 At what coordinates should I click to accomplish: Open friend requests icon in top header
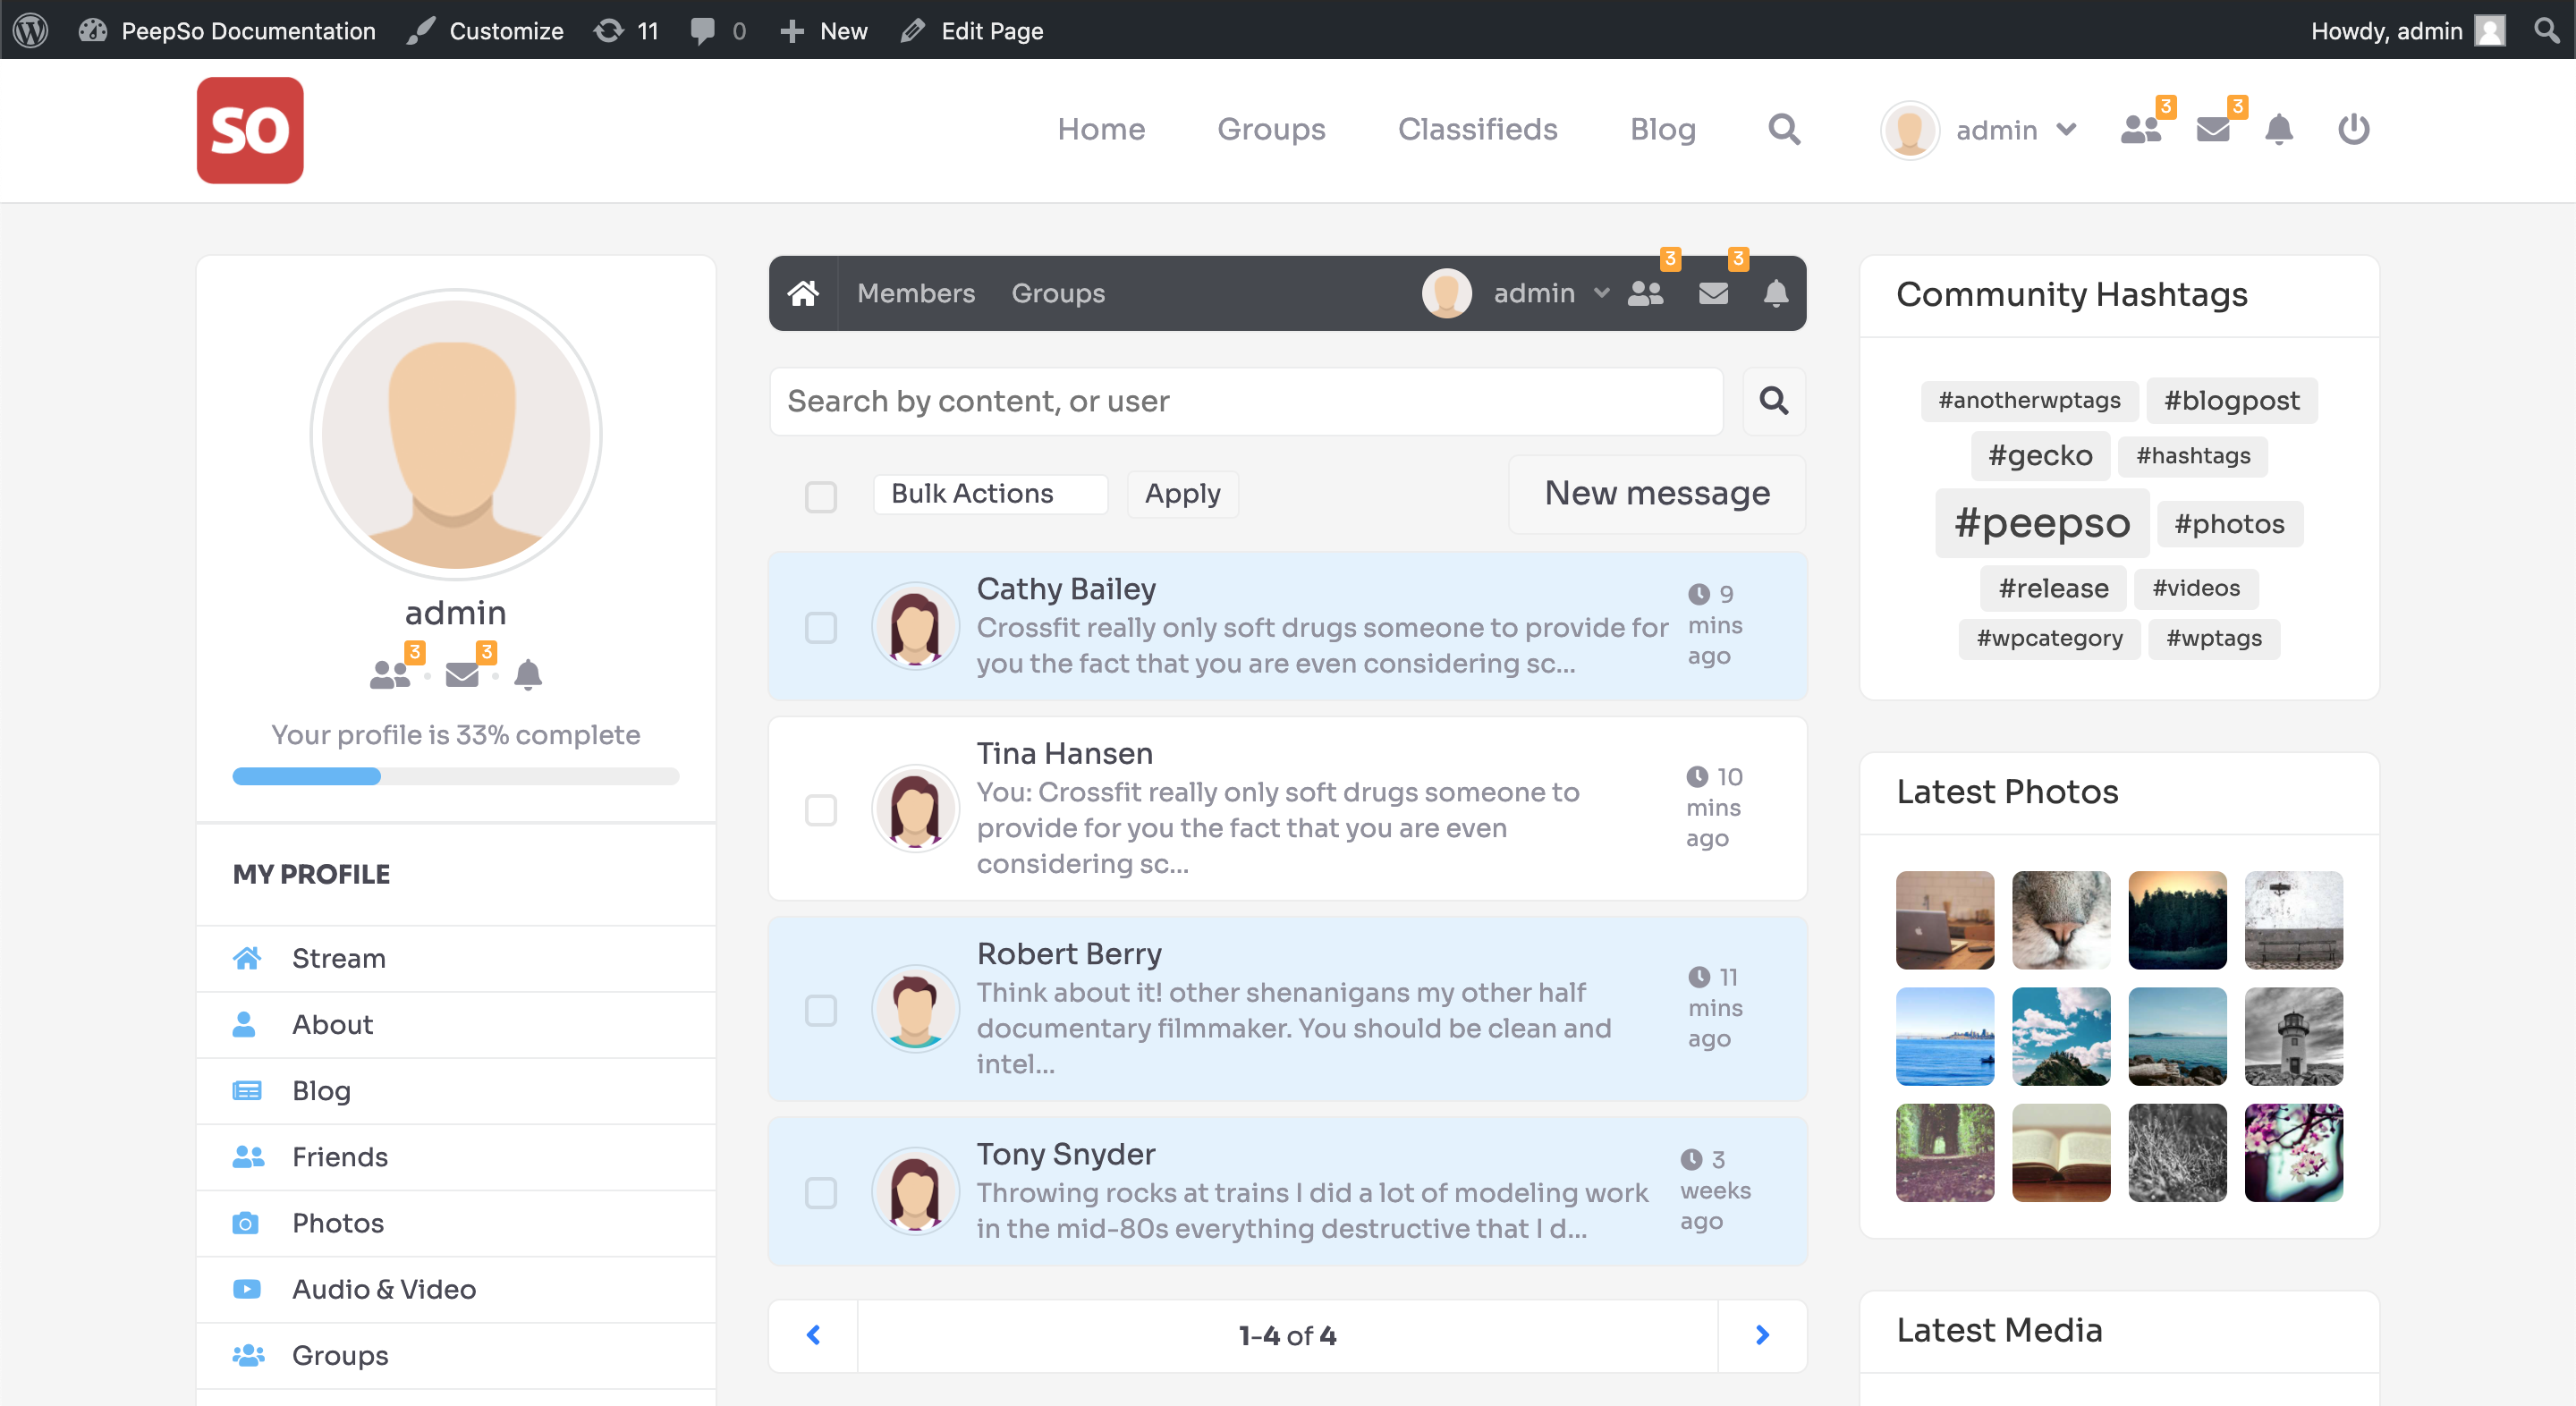(2141, 129)
